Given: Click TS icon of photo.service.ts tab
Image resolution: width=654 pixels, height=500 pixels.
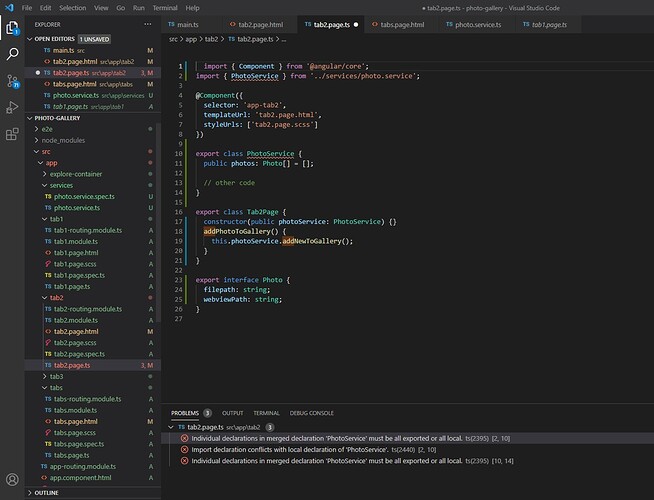Looking at the screenshot, I should [449, 24].
